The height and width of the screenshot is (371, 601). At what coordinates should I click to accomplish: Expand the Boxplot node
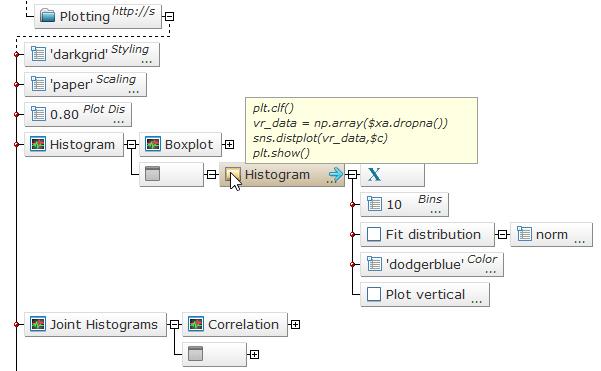[x=229, y=144]
